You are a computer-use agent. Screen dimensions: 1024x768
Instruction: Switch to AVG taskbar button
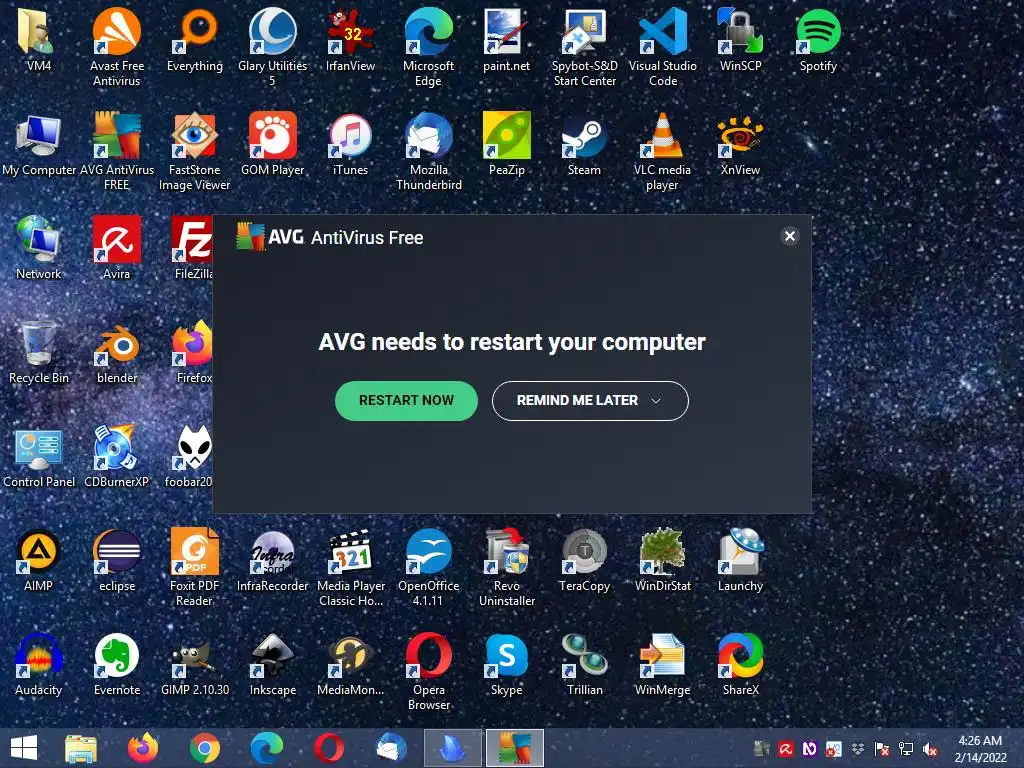(515, 748)
